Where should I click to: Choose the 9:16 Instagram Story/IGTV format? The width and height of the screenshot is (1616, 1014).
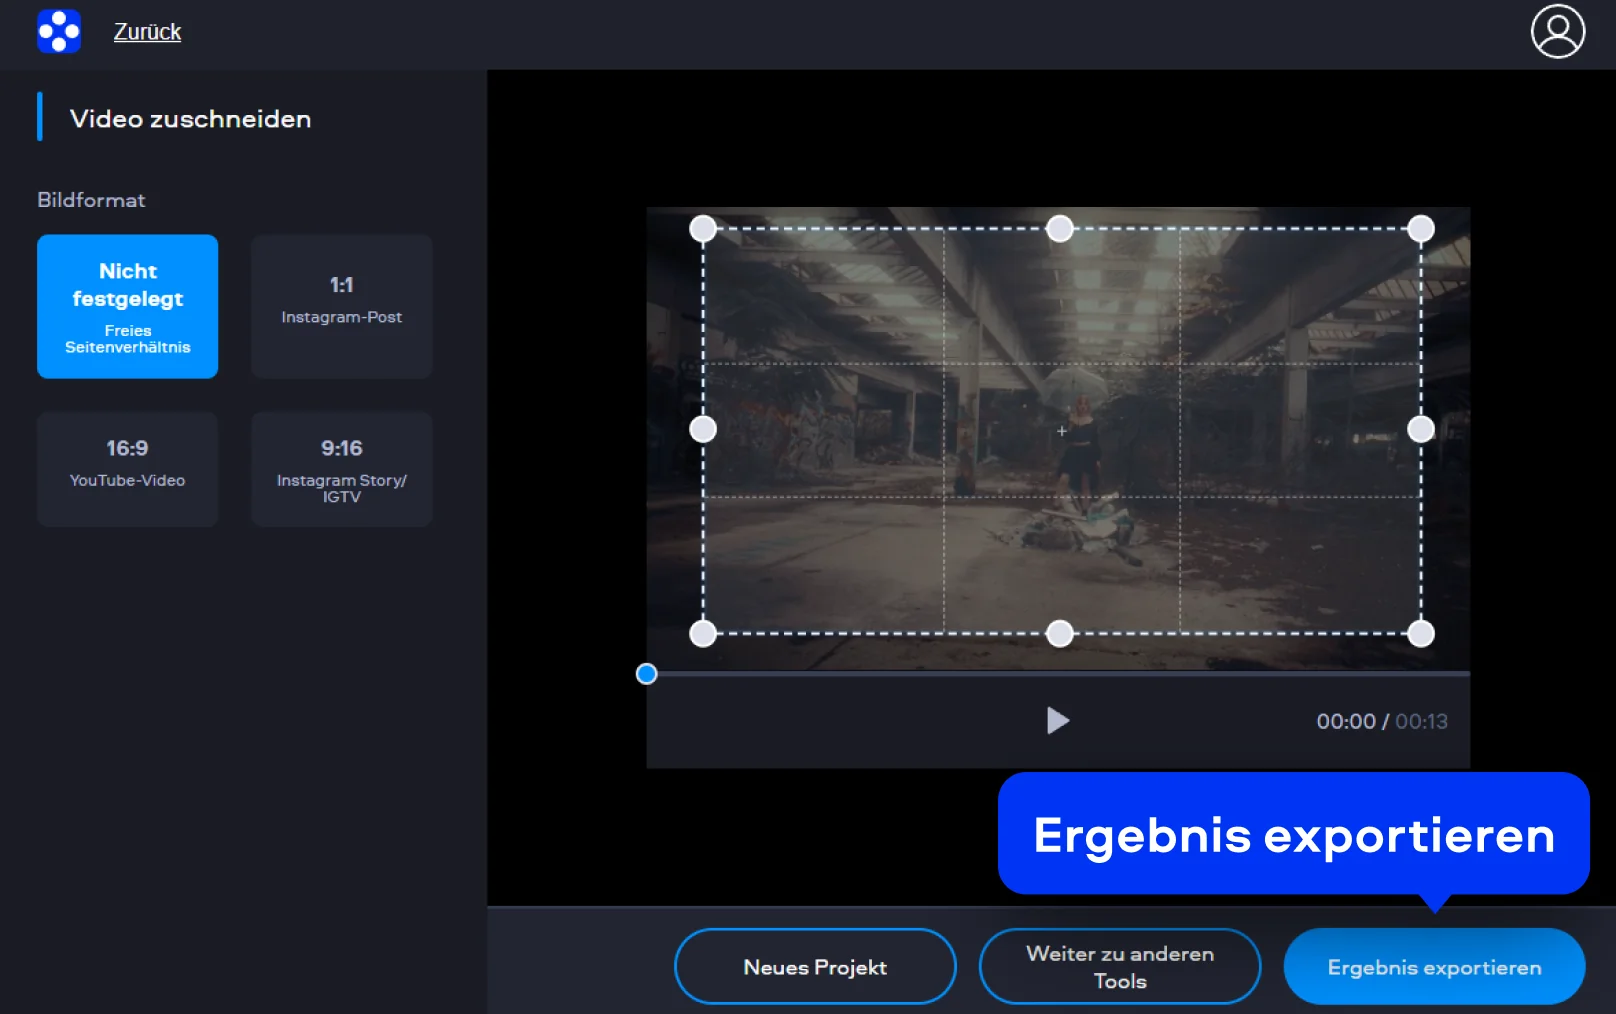point(341,468)
